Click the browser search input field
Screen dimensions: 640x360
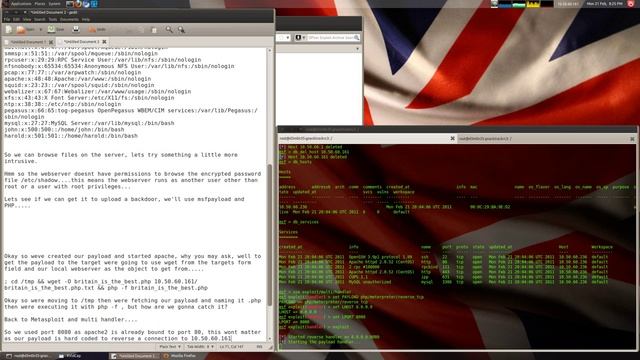click(330, 38)
